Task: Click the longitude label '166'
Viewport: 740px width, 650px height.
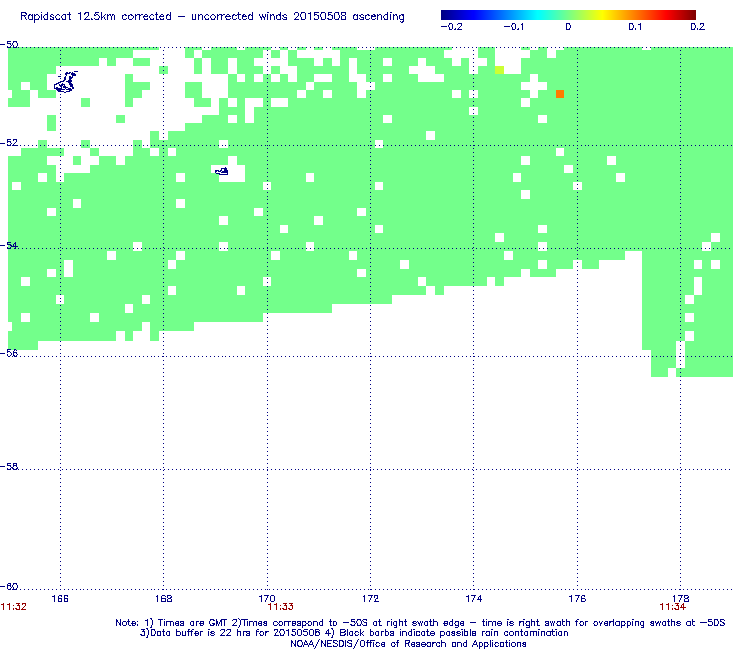Action: point(60,599)
